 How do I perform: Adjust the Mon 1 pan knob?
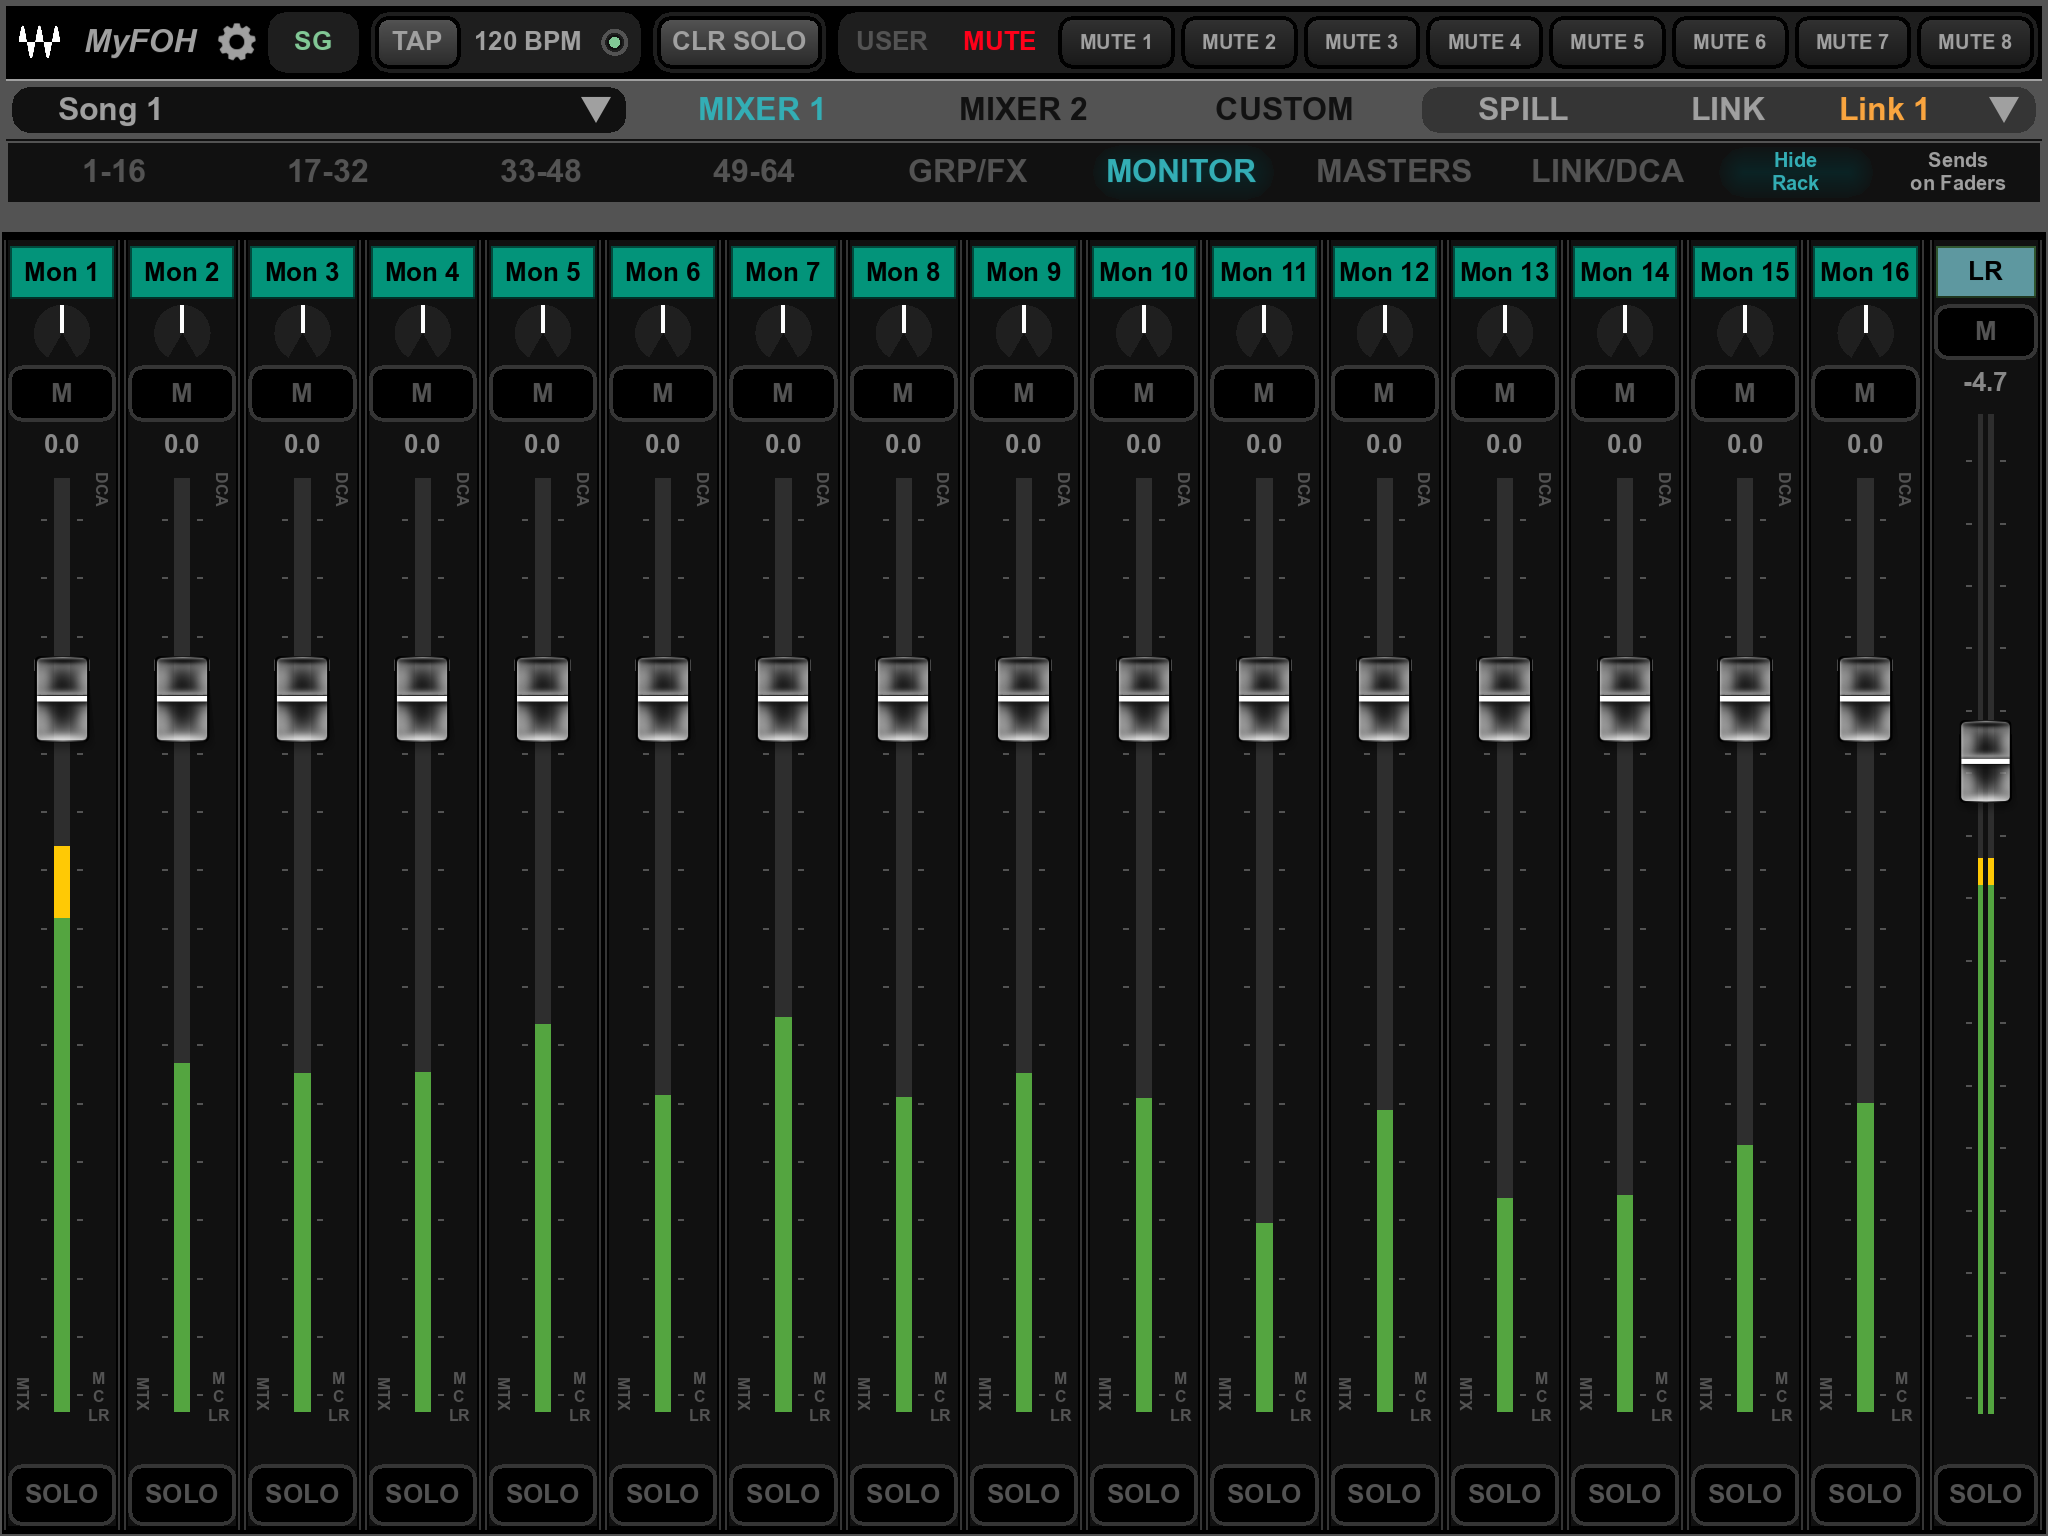click(62, 331)
